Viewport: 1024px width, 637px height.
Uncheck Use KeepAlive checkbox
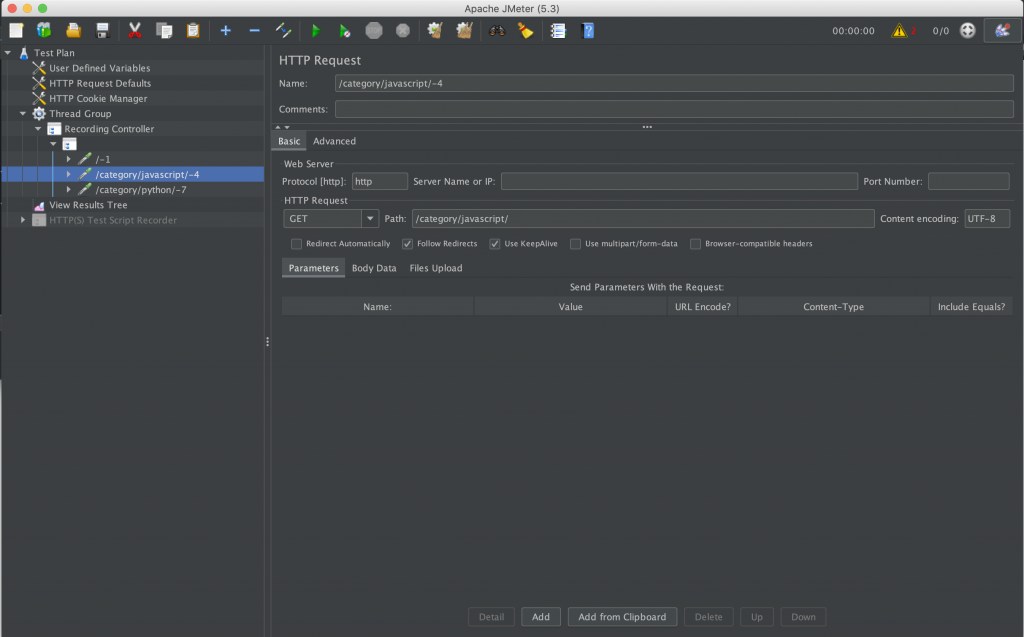(494, 244)
